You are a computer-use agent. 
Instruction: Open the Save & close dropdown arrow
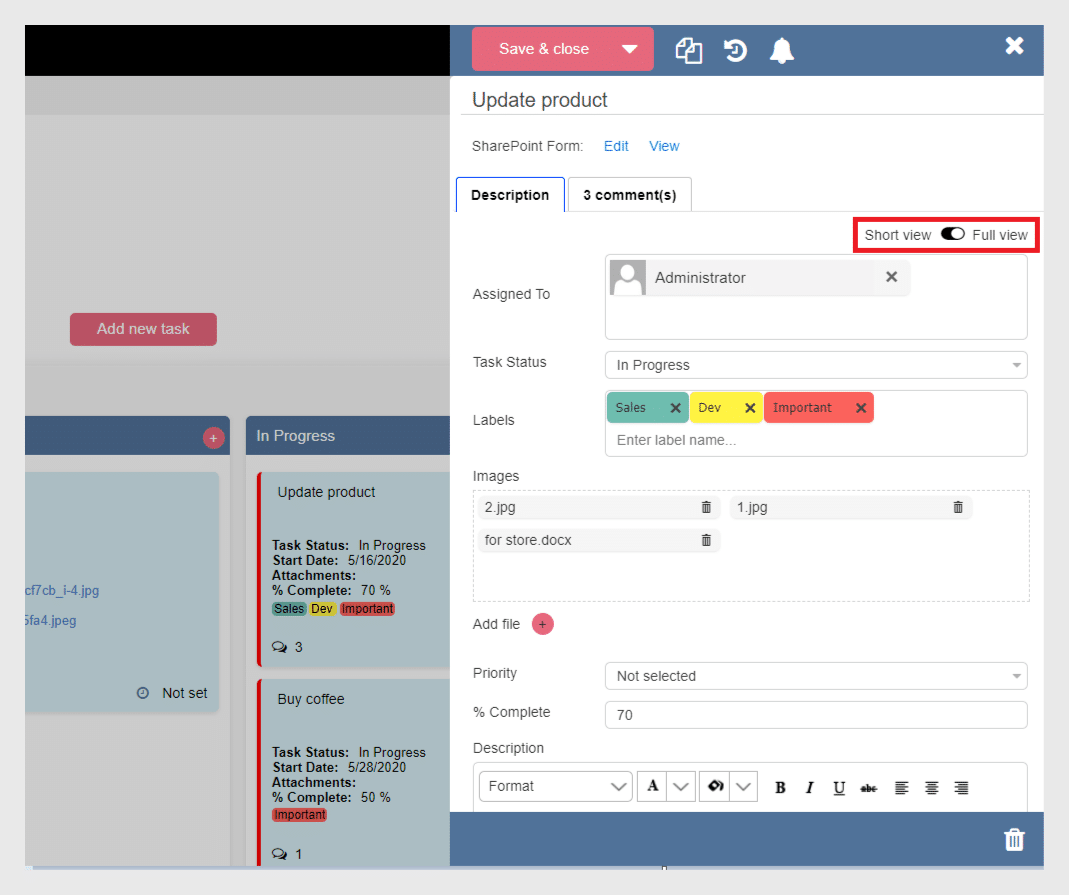tap(629, 49)
